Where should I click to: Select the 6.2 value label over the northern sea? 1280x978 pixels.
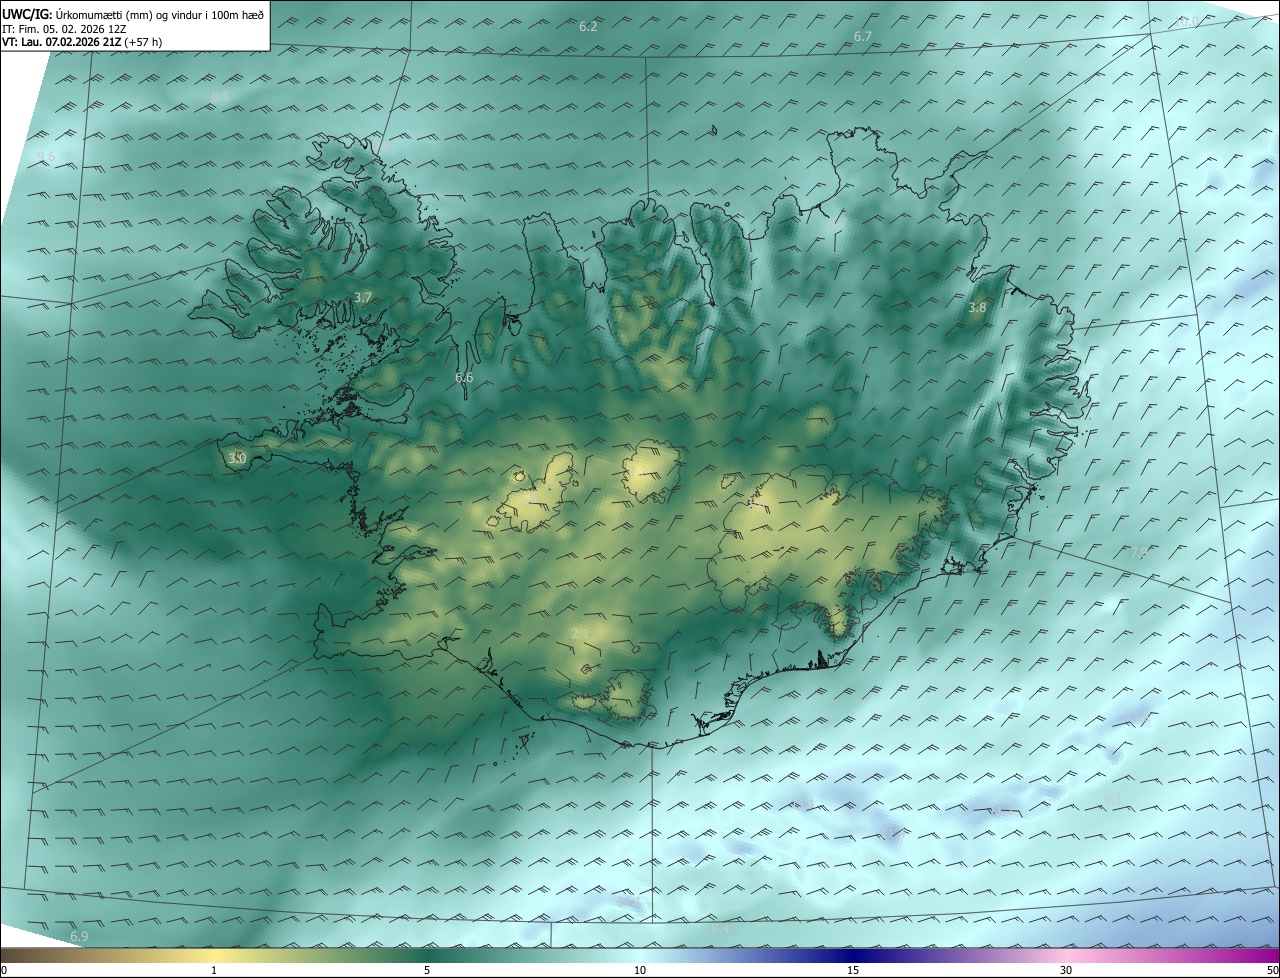pos(588,26)
